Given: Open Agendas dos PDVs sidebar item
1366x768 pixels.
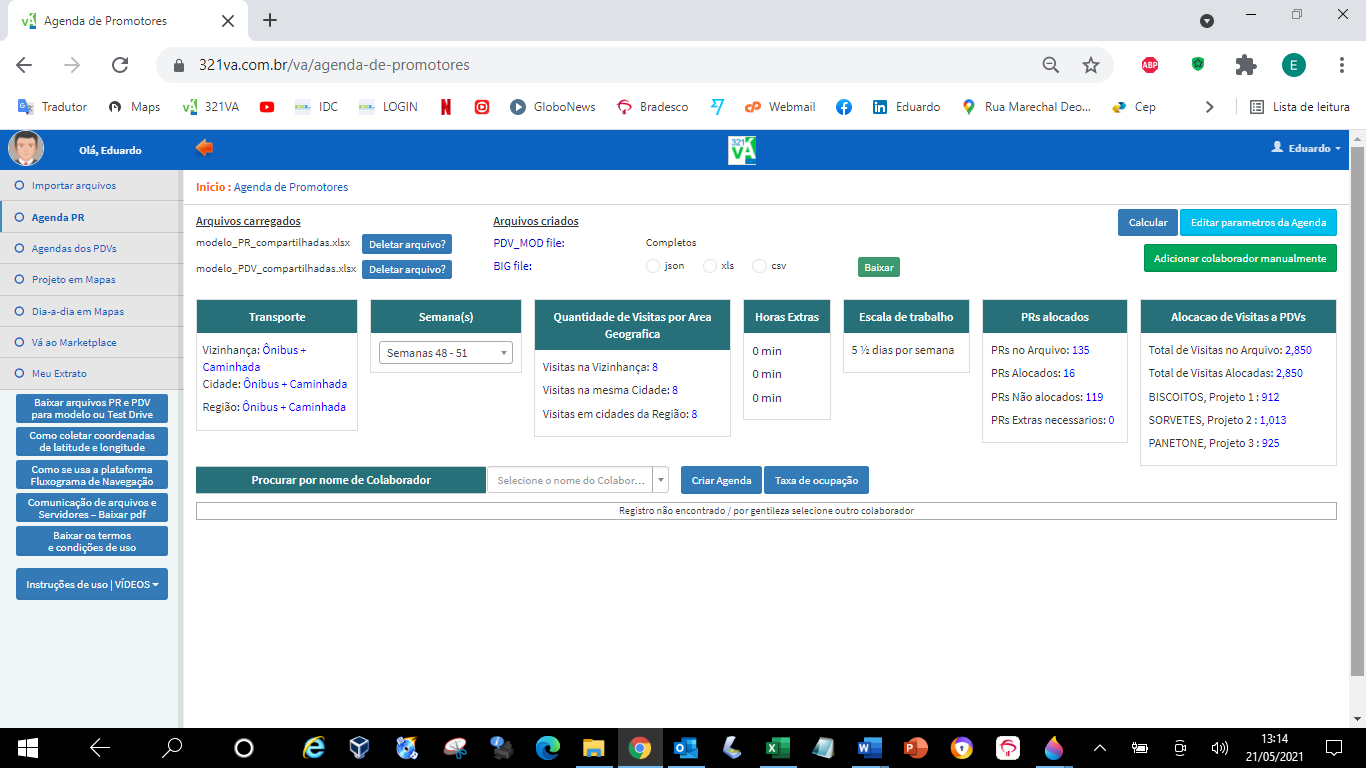Looking at the screenshot, I should 74,248.
